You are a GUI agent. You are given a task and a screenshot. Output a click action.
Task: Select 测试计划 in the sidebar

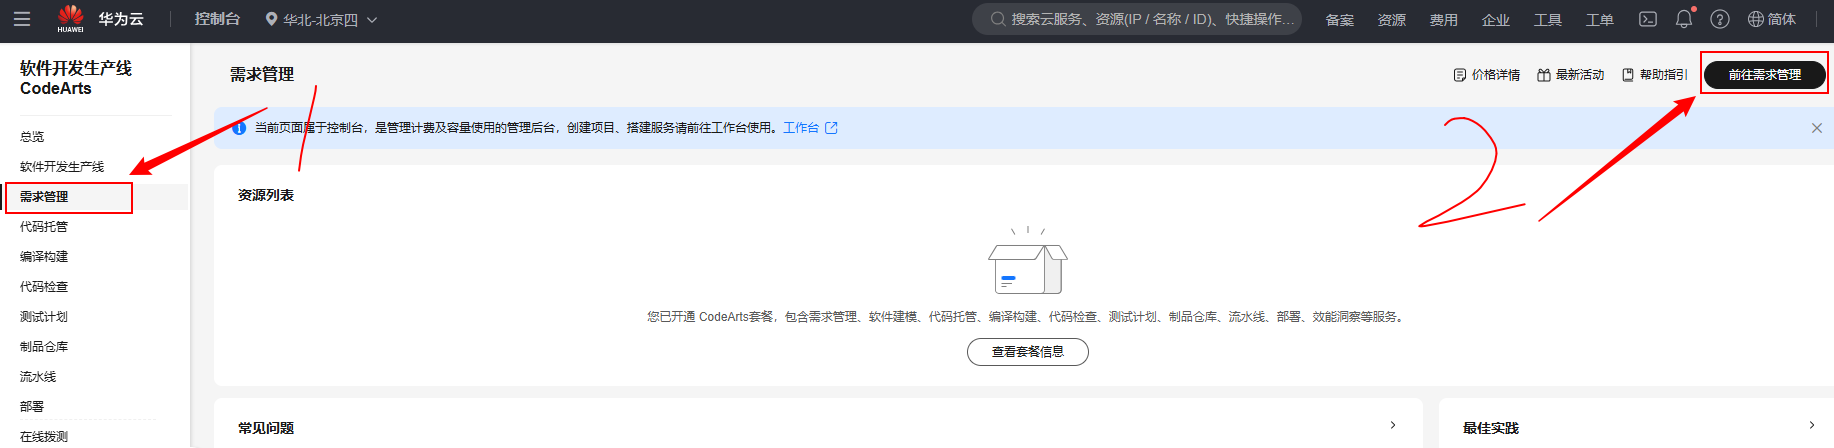[44, 317]
